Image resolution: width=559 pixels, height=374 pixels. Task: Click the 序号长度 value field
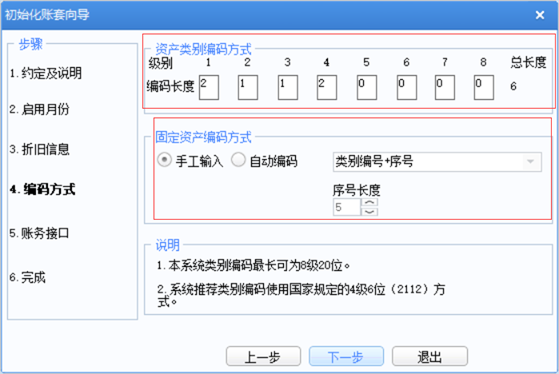(x=347, y=207)
